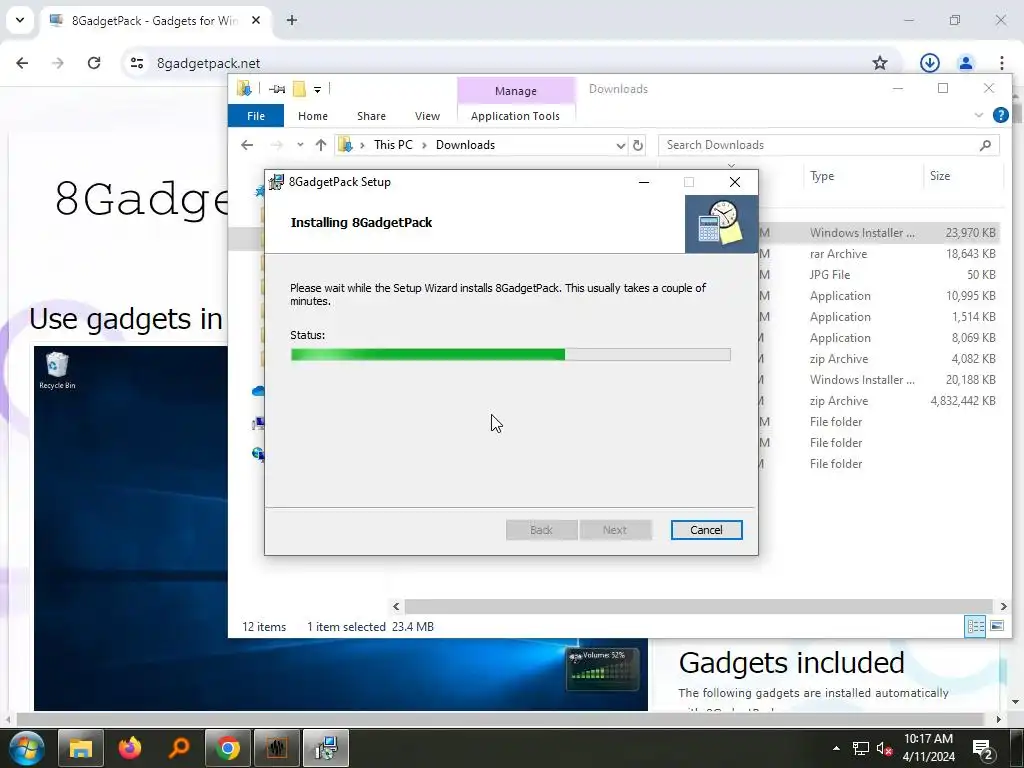Open Customize Quick Access Toolbar dropdown

click(x=317, y=89)
